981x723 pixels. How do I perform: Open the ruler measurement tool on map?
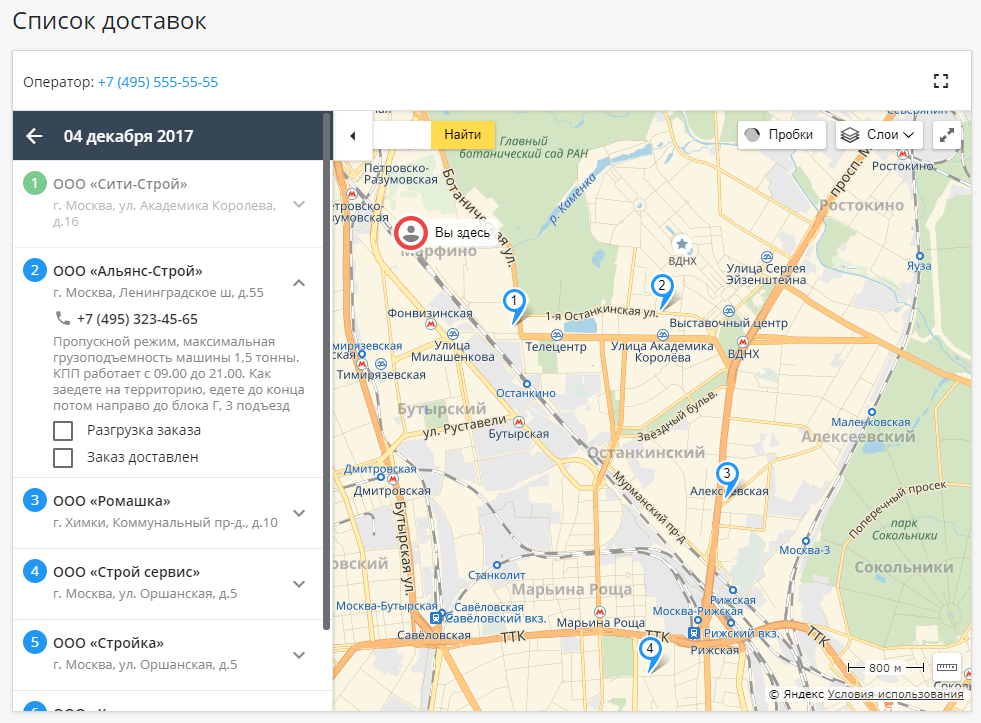click(x=946, y=667)
